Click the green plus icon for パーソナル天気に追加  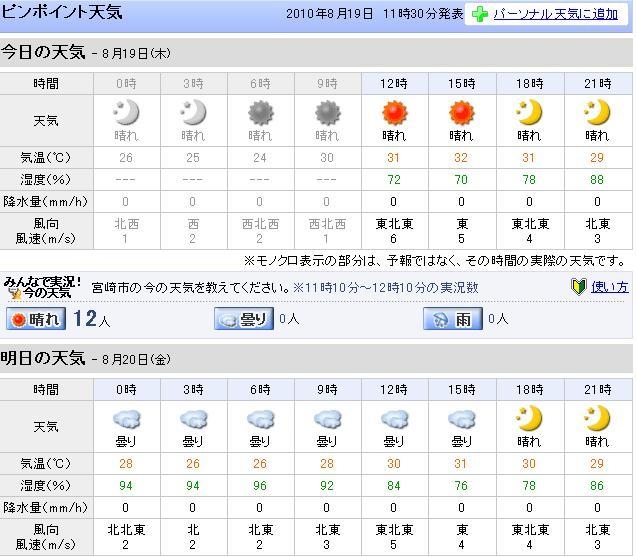tap(480, 14)
